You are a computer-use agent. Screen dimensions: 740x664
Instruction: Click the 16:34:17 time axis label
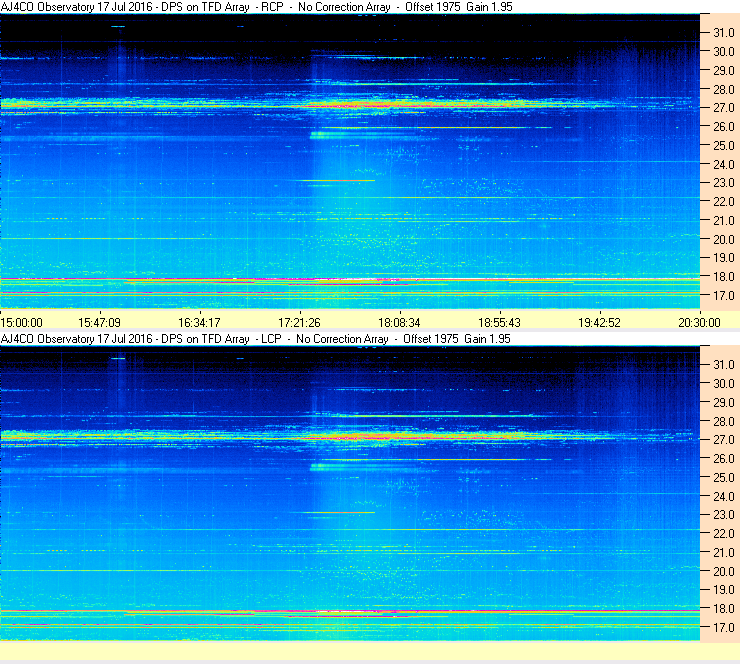(x=199, y=322)
